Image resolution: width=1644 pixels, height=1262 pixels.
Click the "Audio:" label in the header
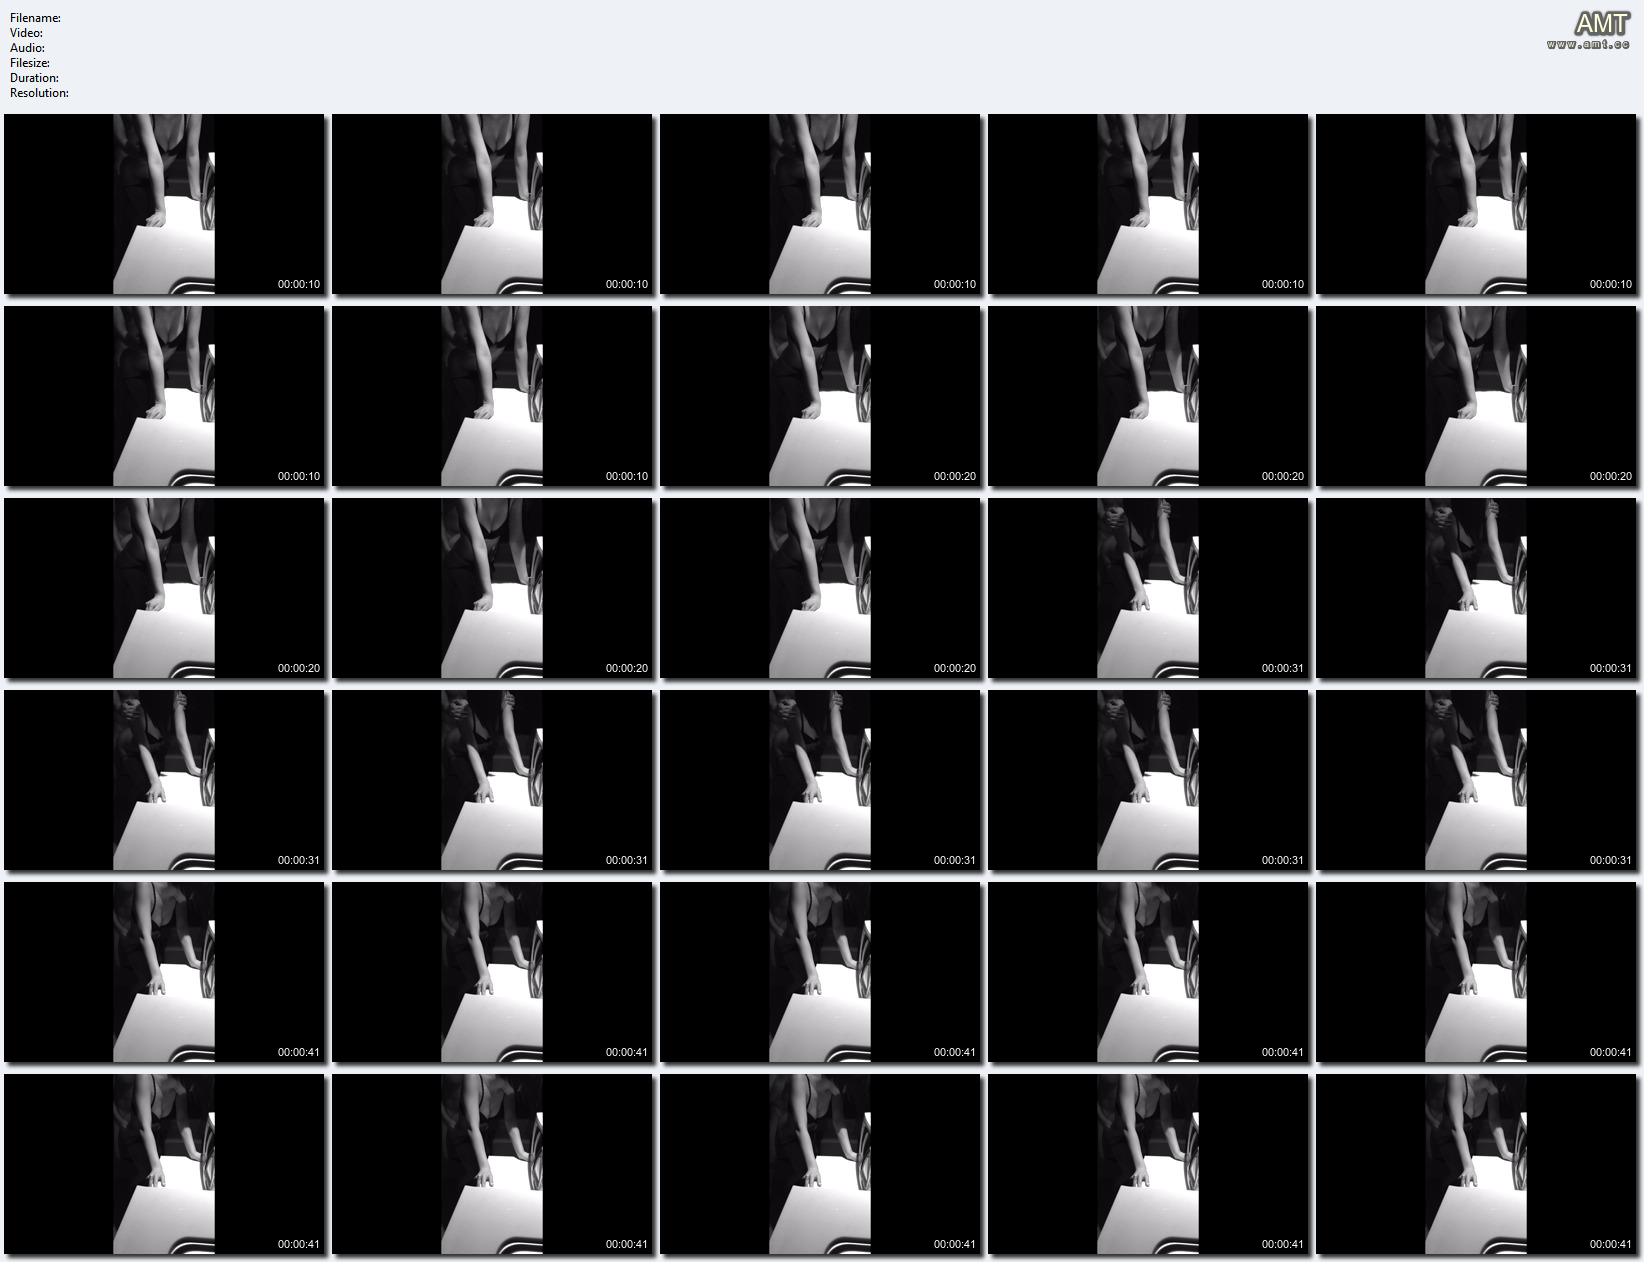click(x=27, y=48)
